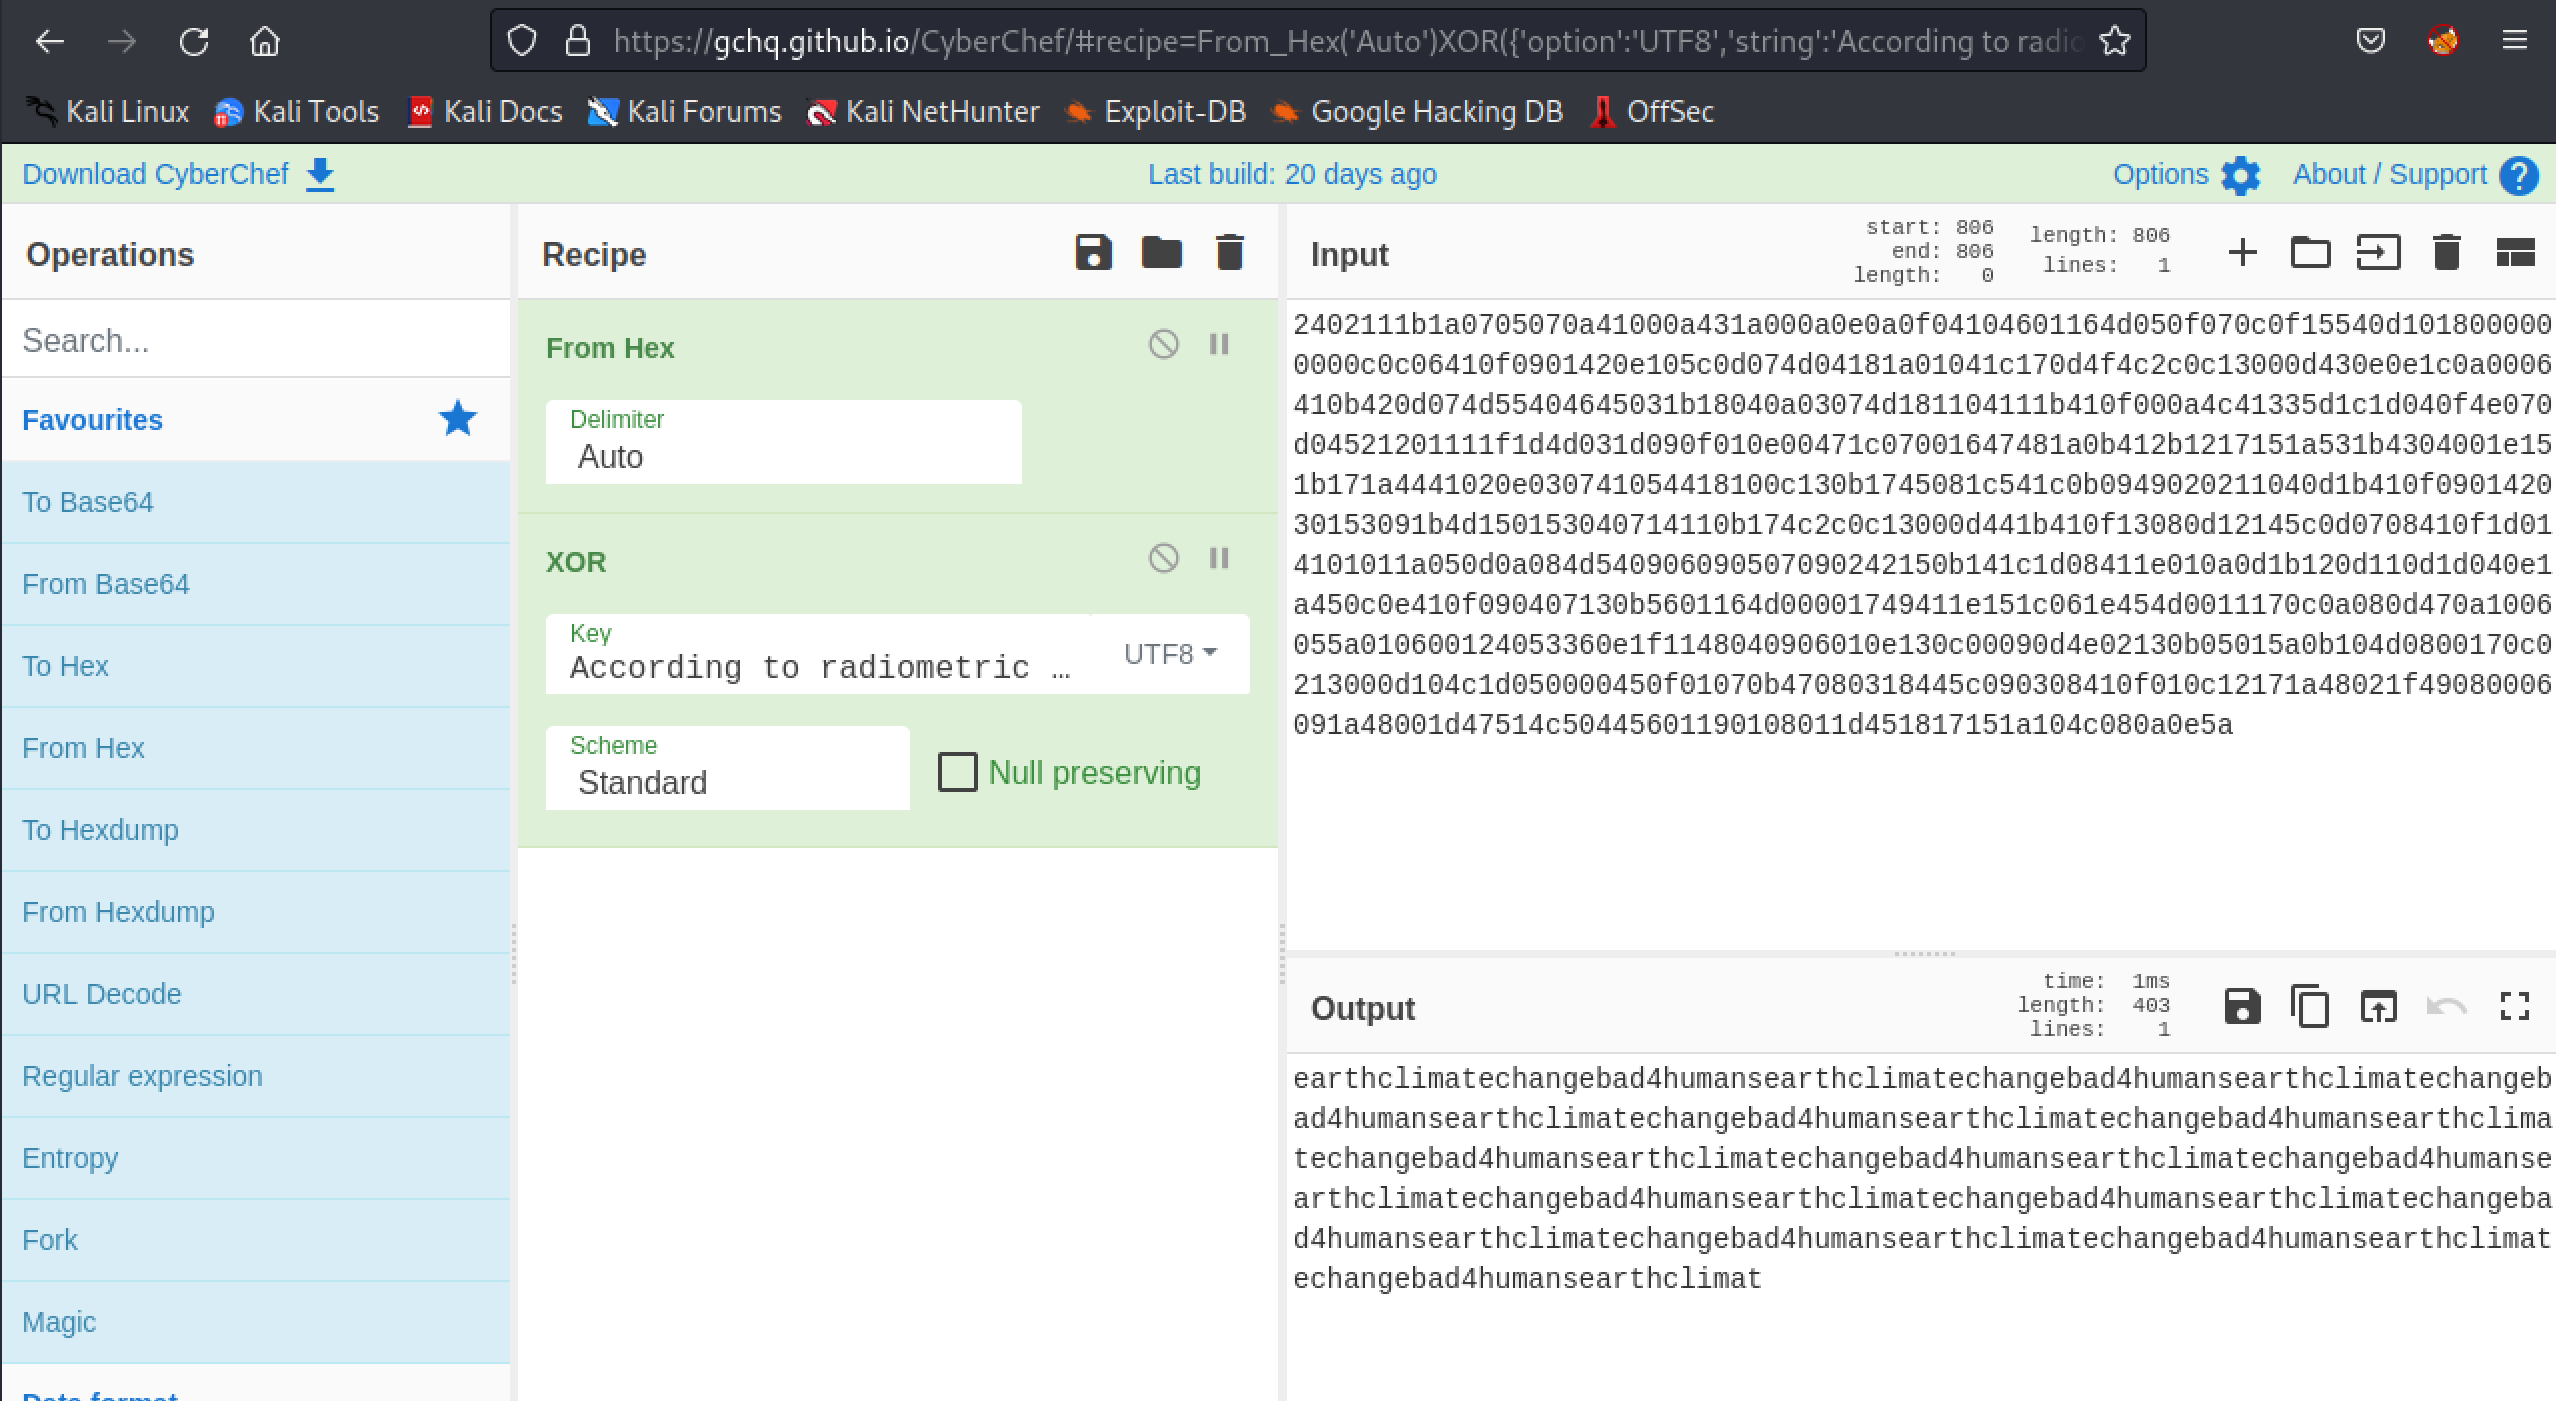Enable the Null preserving checkbox
The image size is (2556, 1401).
(957, 772)
